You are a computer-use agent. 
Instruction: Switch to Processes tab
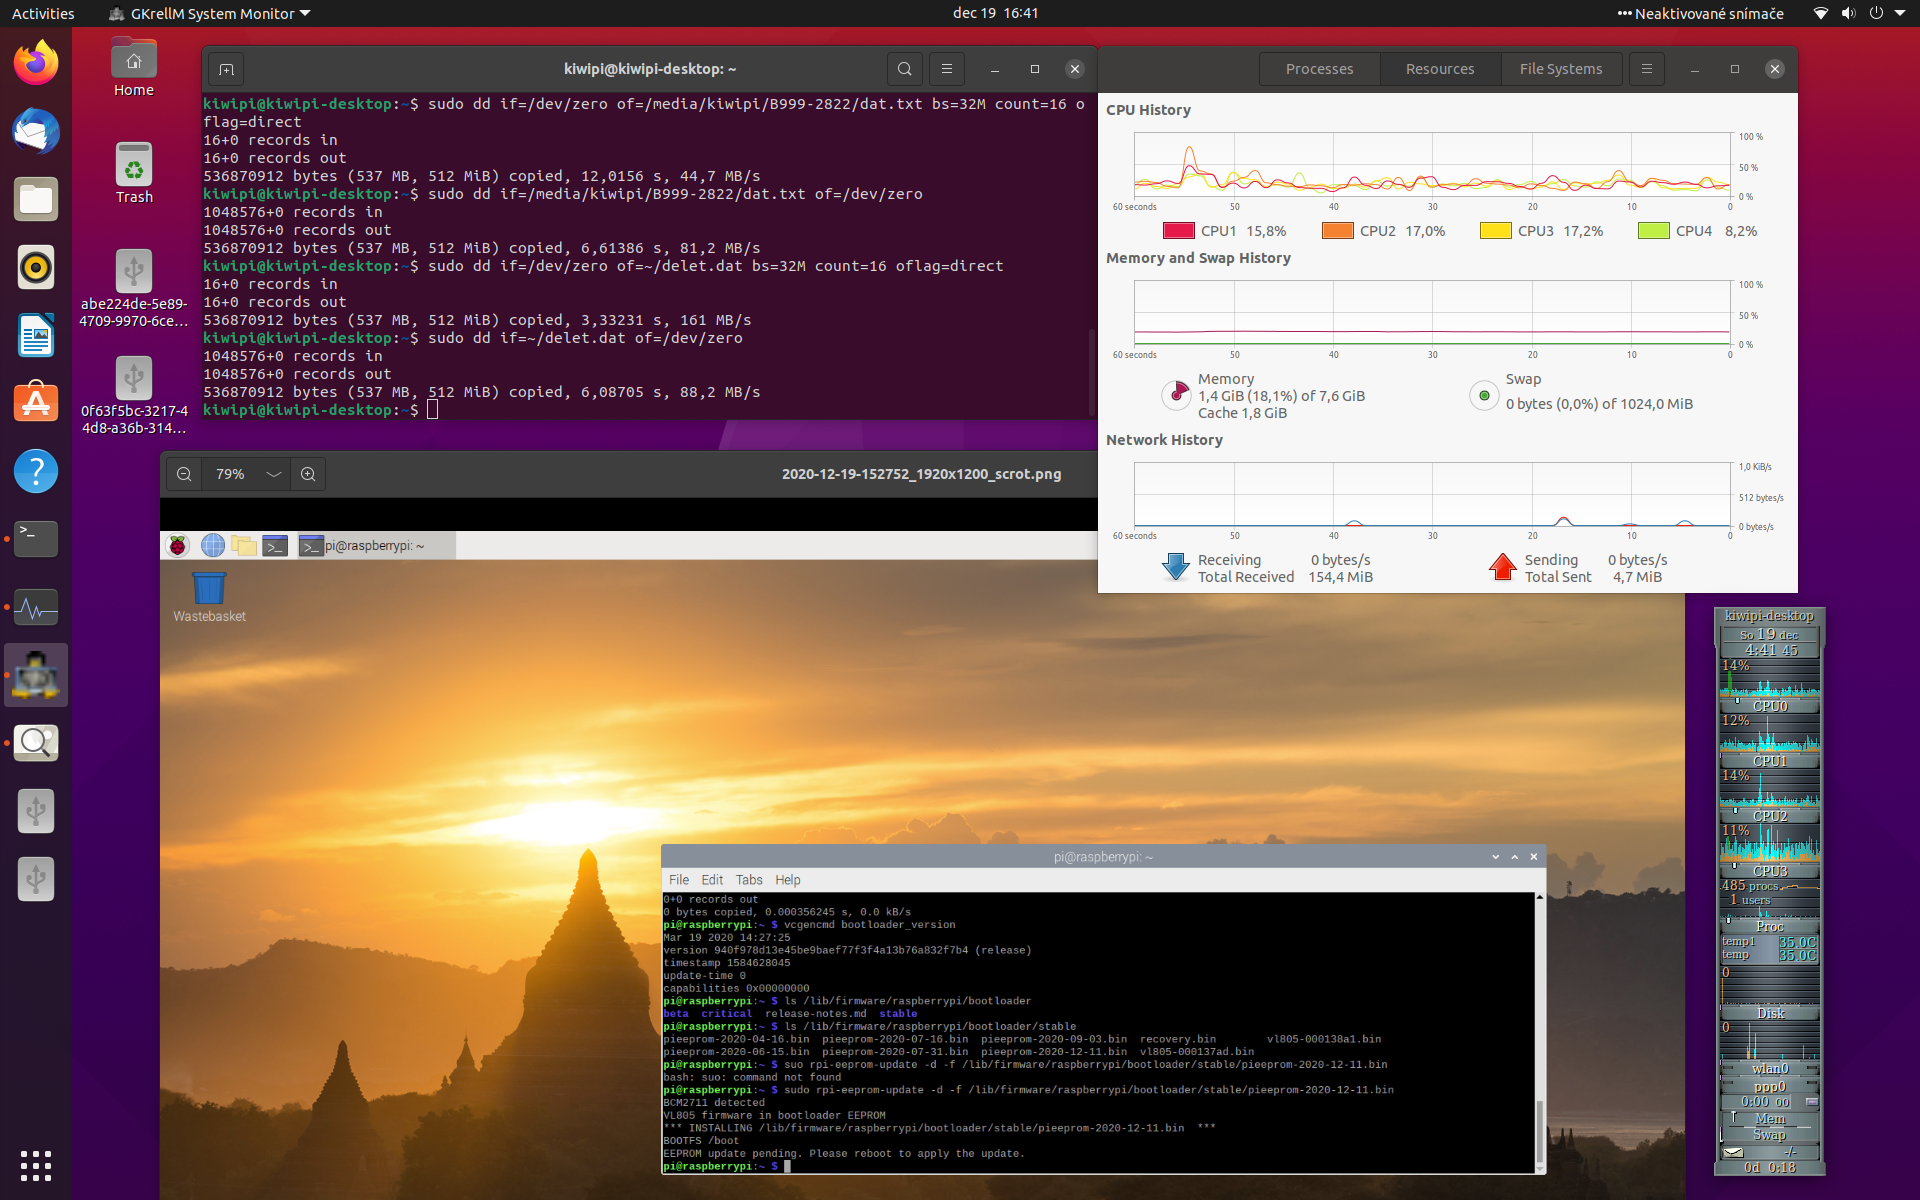pyautogui.click(x=1319, y=69)
